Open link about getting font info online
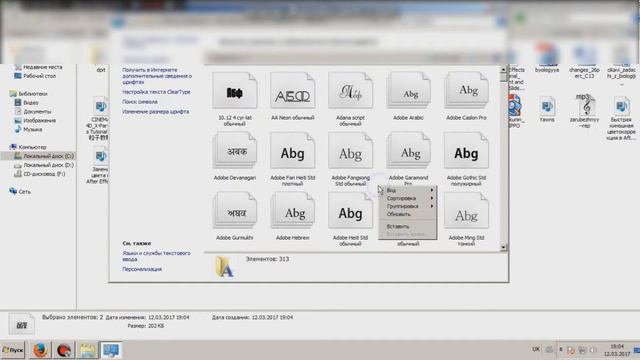 tap(157, 76)
